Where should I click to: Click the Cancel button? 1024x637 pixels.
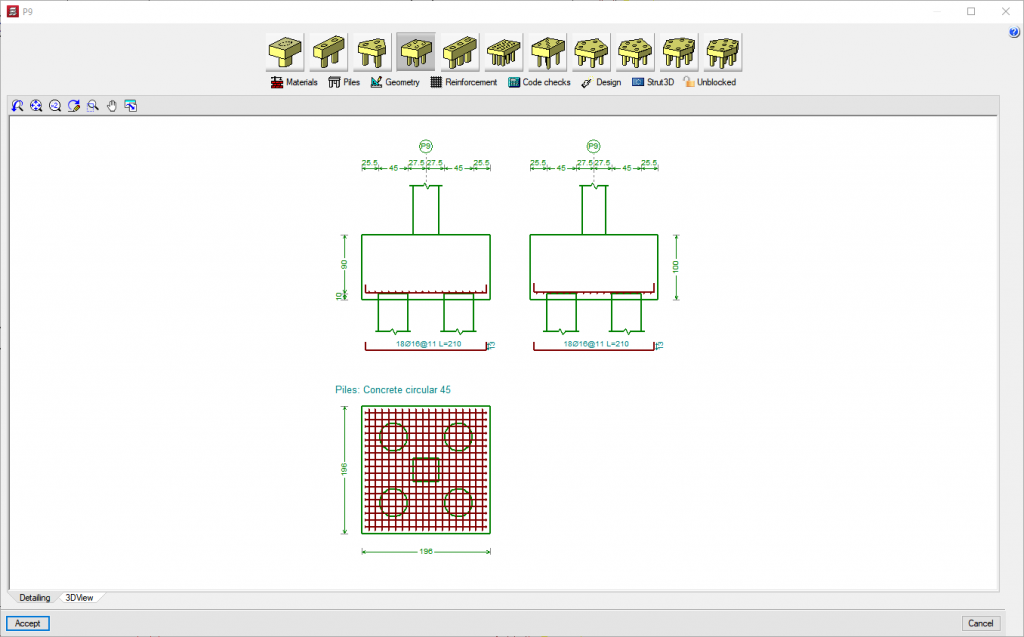click(x=980, y=623)
